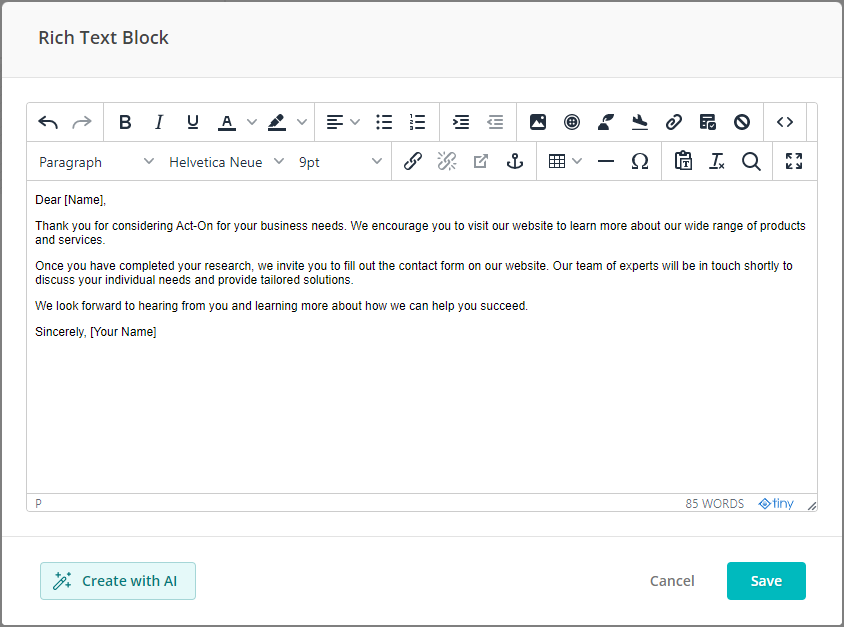Click on 'Sincerely, [Your Name]' line
This screenshot has width=844, height=627.
pos(96,332)
